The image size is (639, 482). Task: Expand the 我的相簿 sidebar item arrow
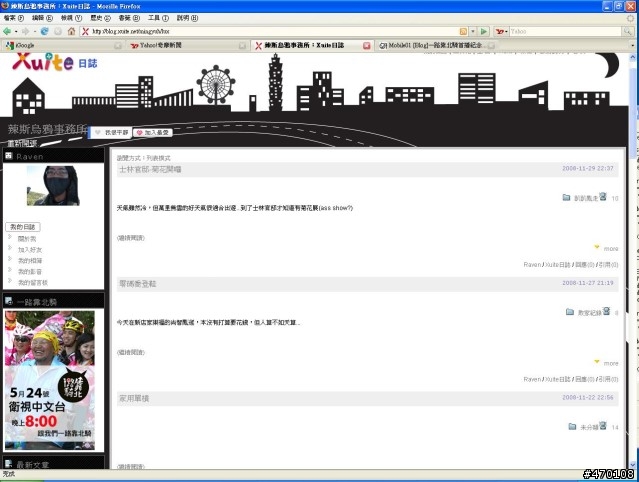10,259
